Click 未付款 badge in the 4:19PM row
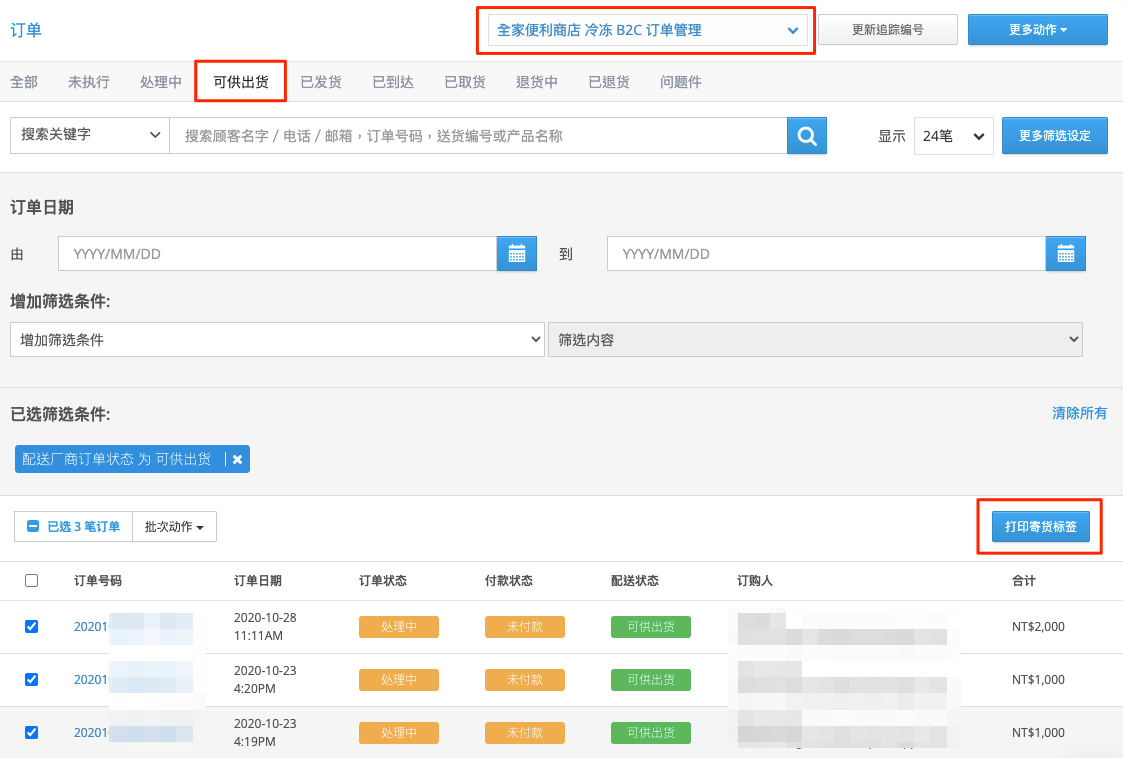The image size is (1123, 758). pos(525,733)
